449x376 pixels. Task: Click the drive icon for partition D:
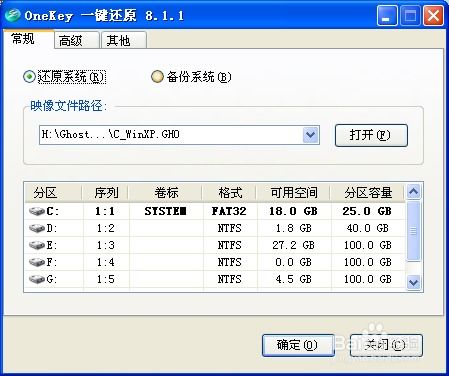click(x=37, y=228)
